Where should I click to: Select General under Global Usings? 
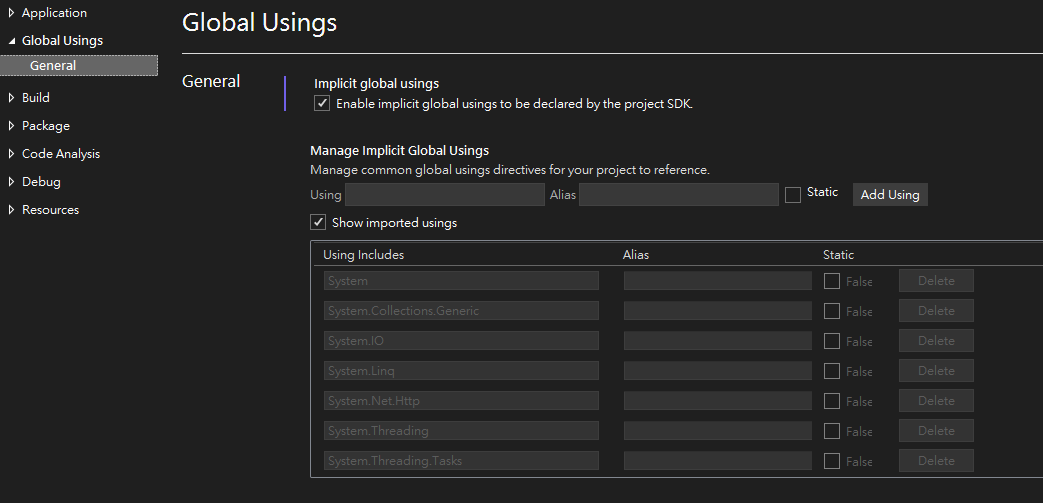click(x=53, y=66)
